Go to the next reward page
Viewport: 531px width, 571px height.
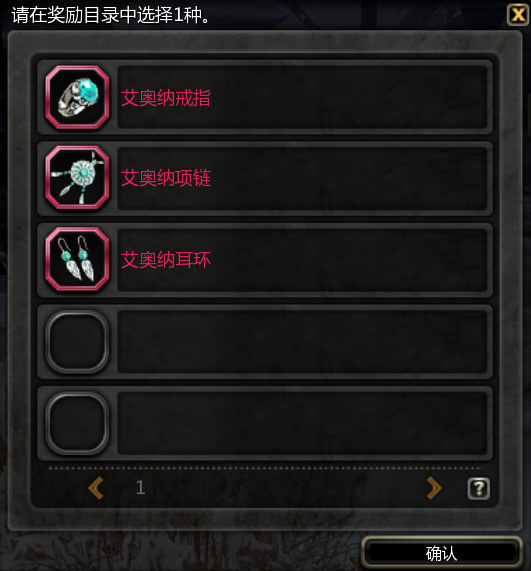(x=434, y=488)
